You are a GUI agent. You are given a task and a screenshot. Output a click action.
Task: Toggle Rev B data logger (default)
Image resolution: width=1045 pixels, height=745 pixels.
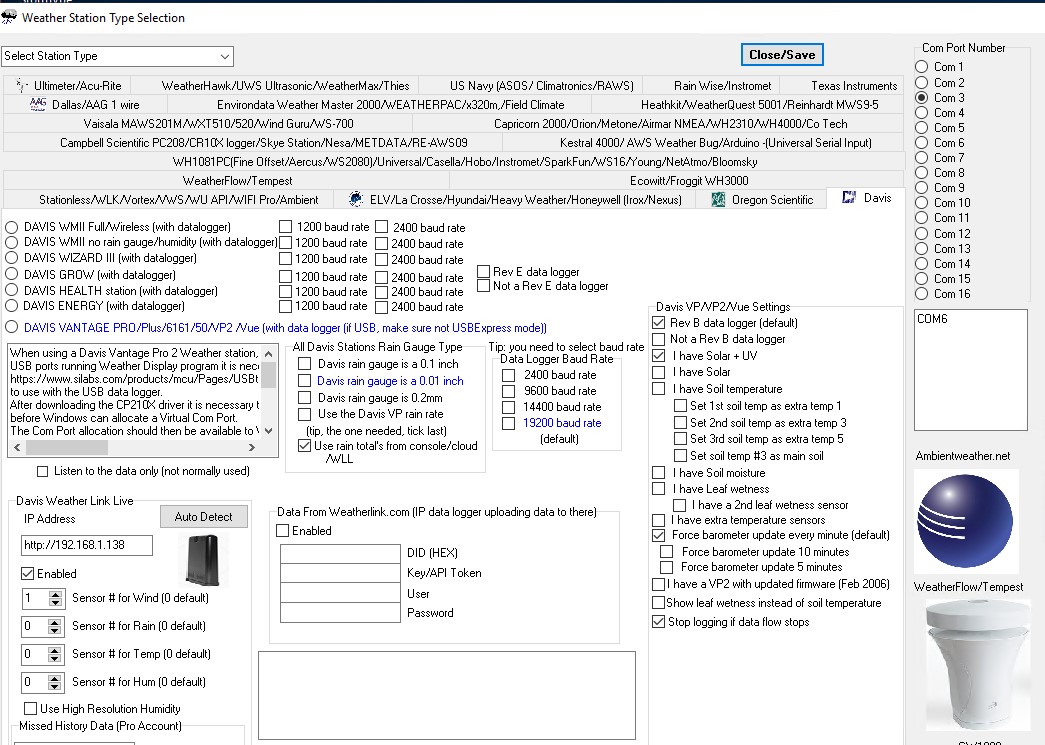pyautogui.click(x=658, y=323)
